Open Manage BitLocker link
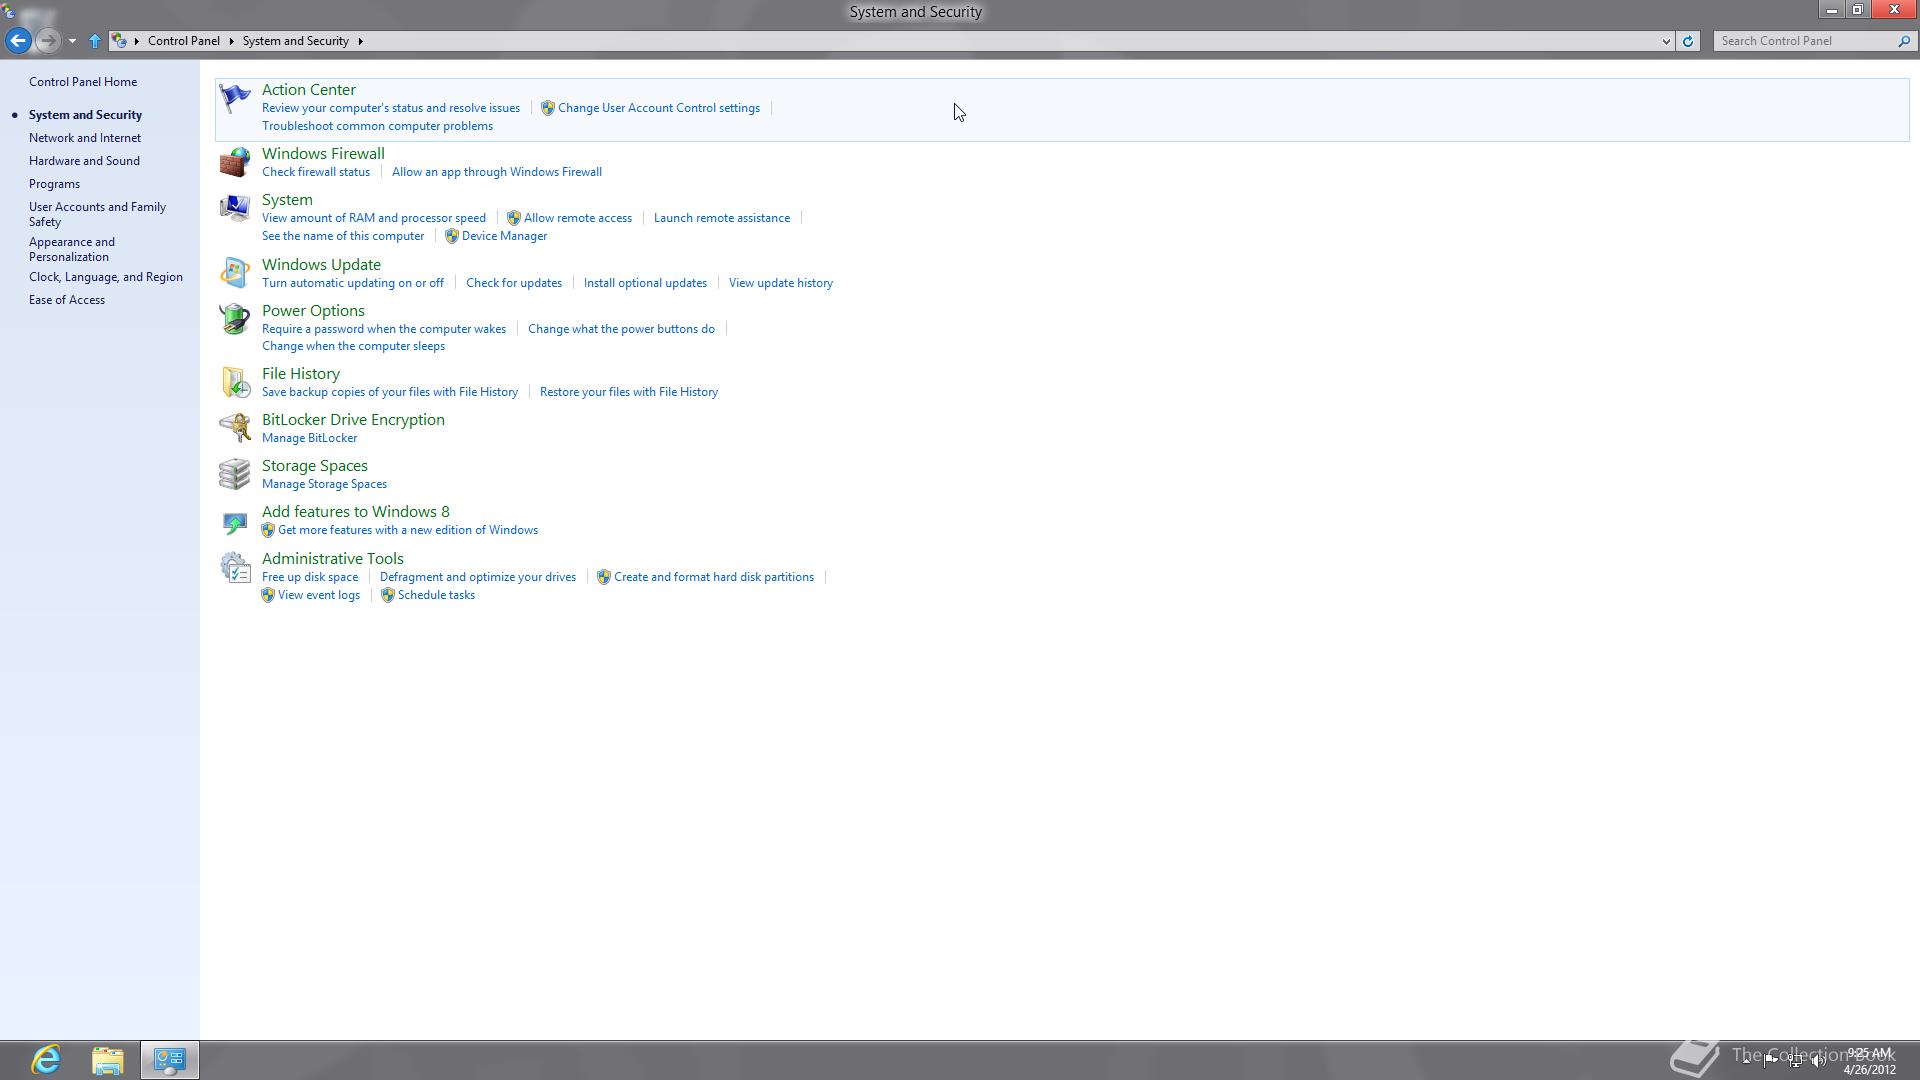This screenshot has height=1080, width=1920. tap(309, 438)
